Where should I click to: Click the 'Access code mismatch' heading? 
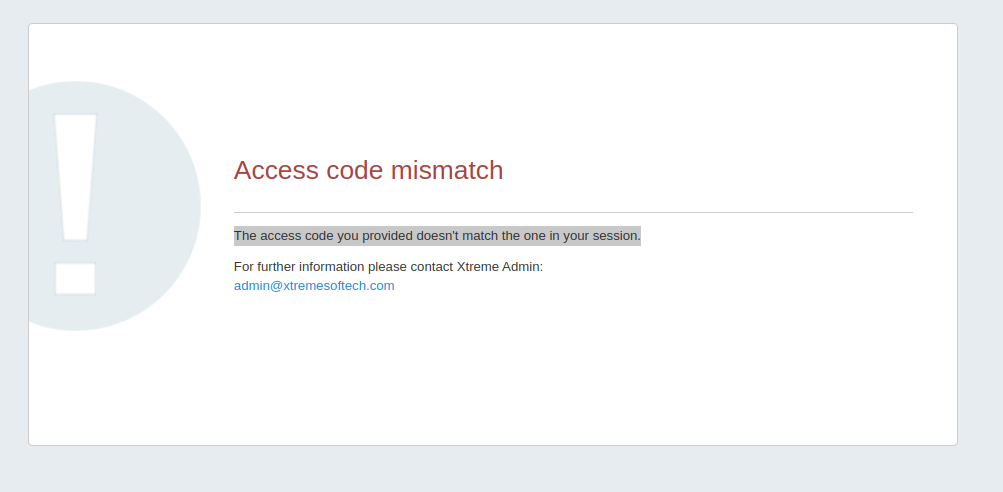point(368,170)
